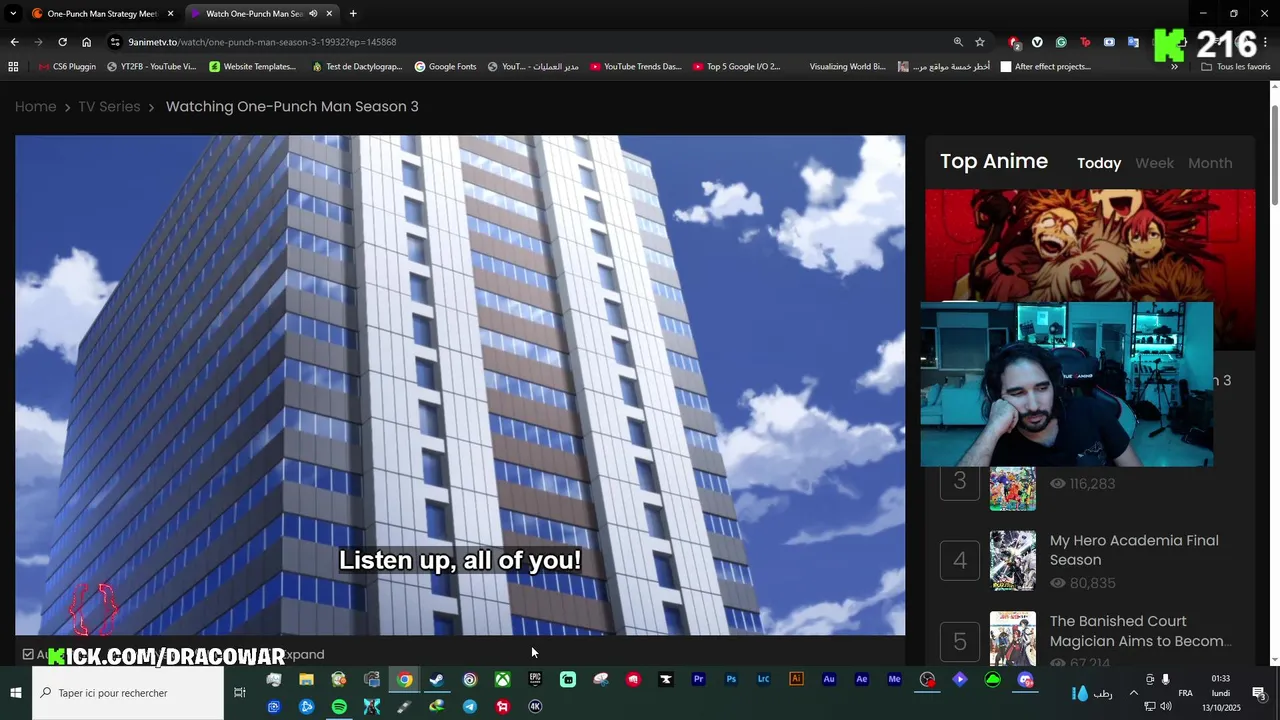Show Top Anime for Today
The height and width of the screenshot is (720, 1280).
coord(1099,163)
